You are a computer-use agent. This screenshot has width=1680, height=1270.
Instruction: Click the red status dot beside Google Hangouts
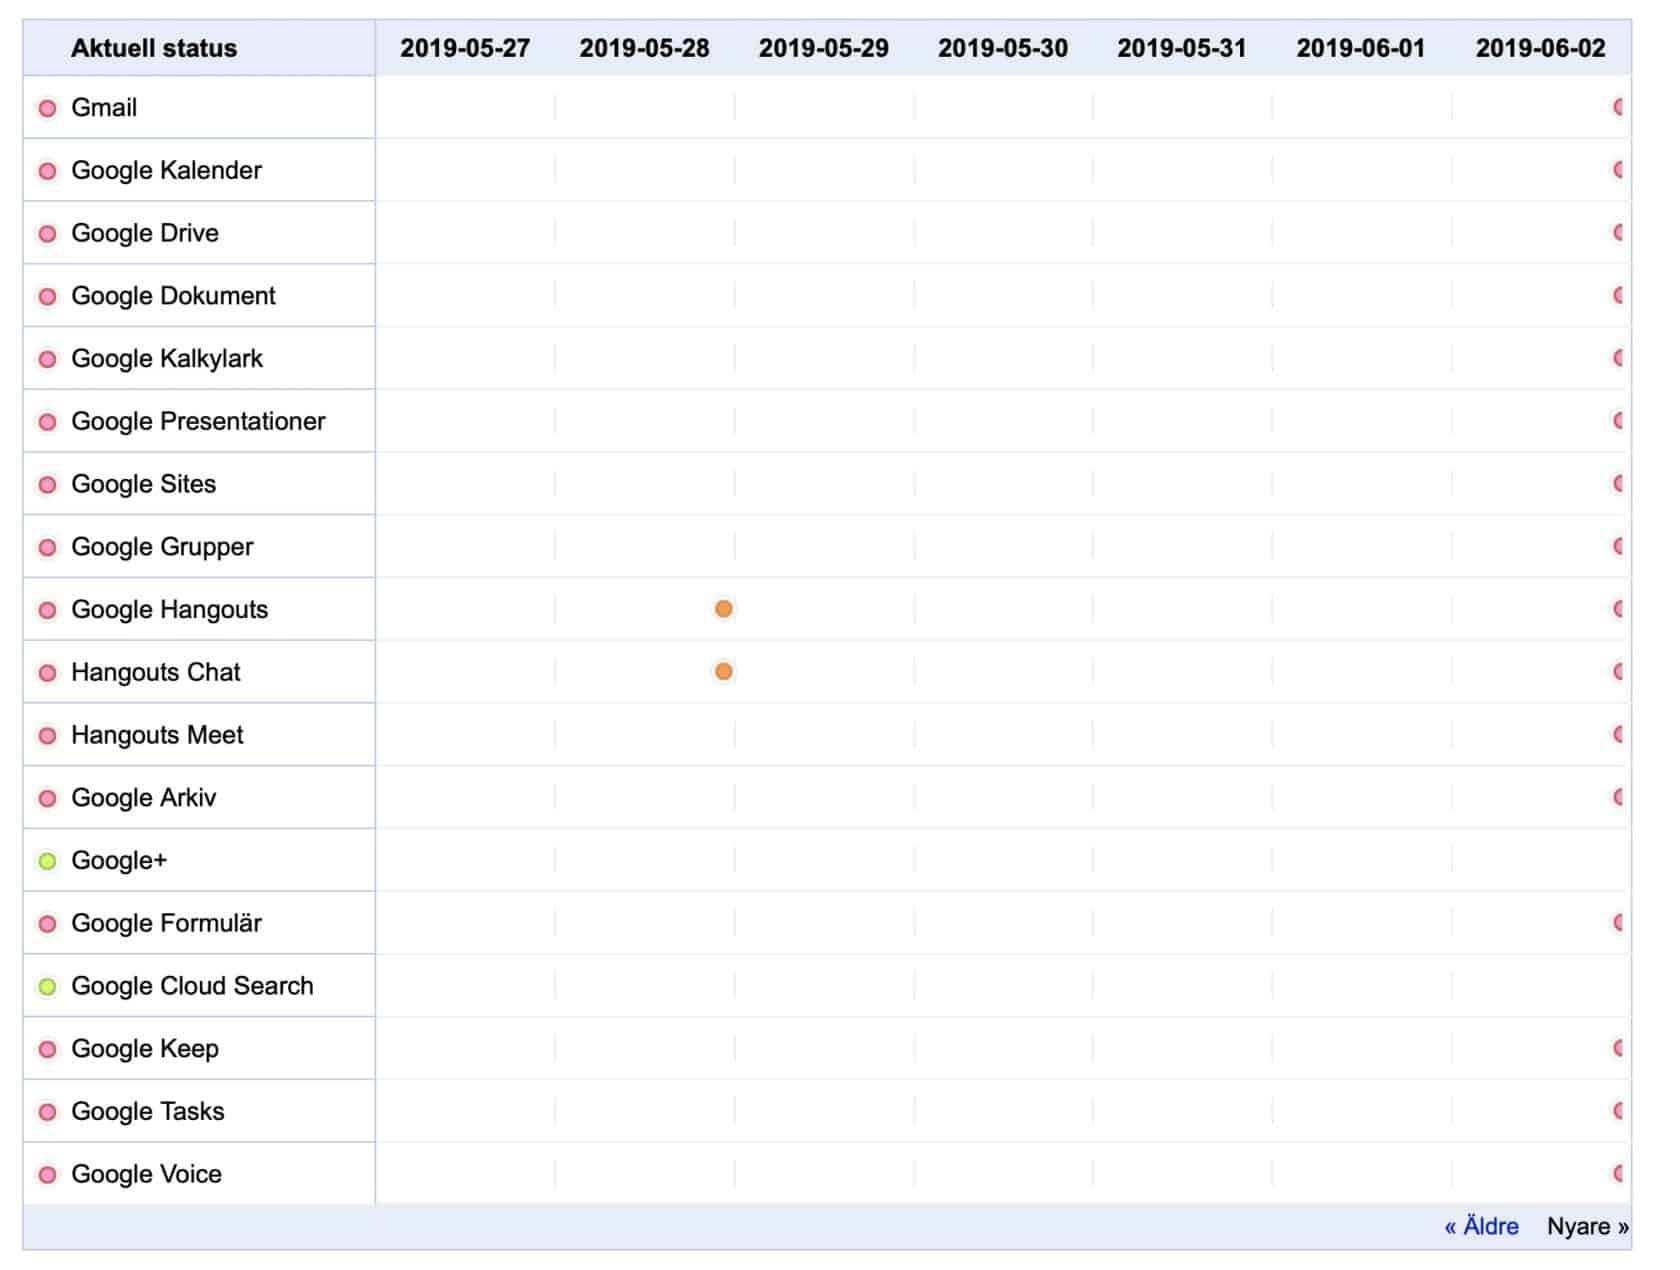pyautogui.click(x=47, y=610)
